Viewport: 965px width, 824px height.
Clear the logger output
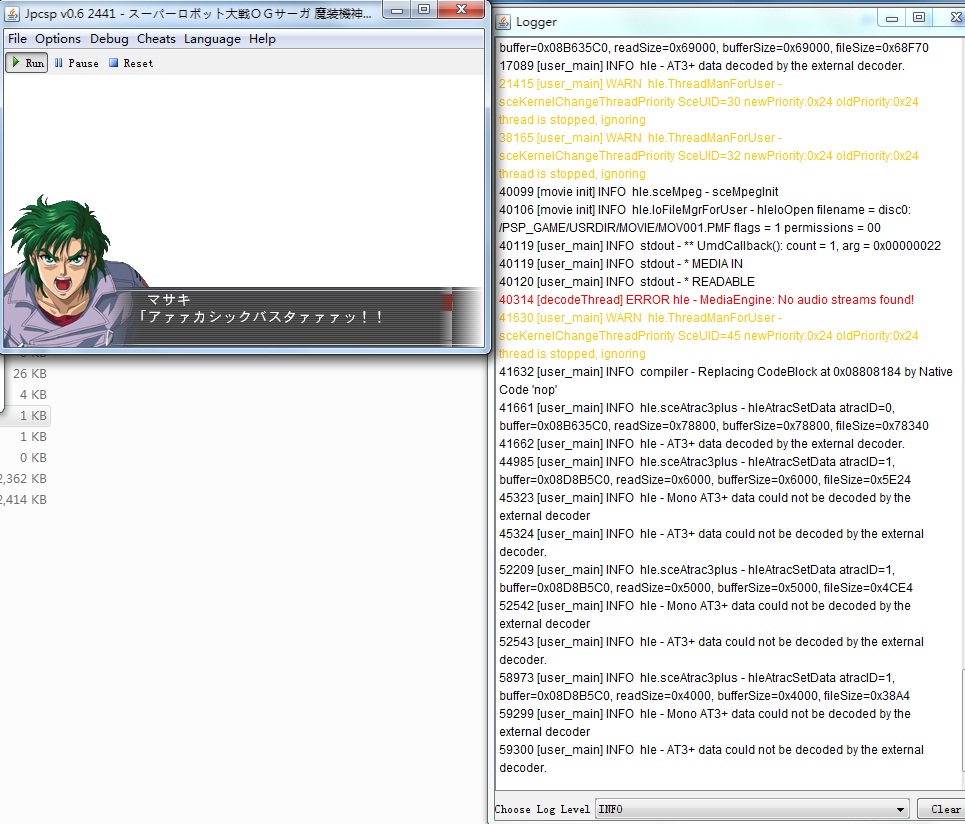pyautogui.click(x=944, y=809)
